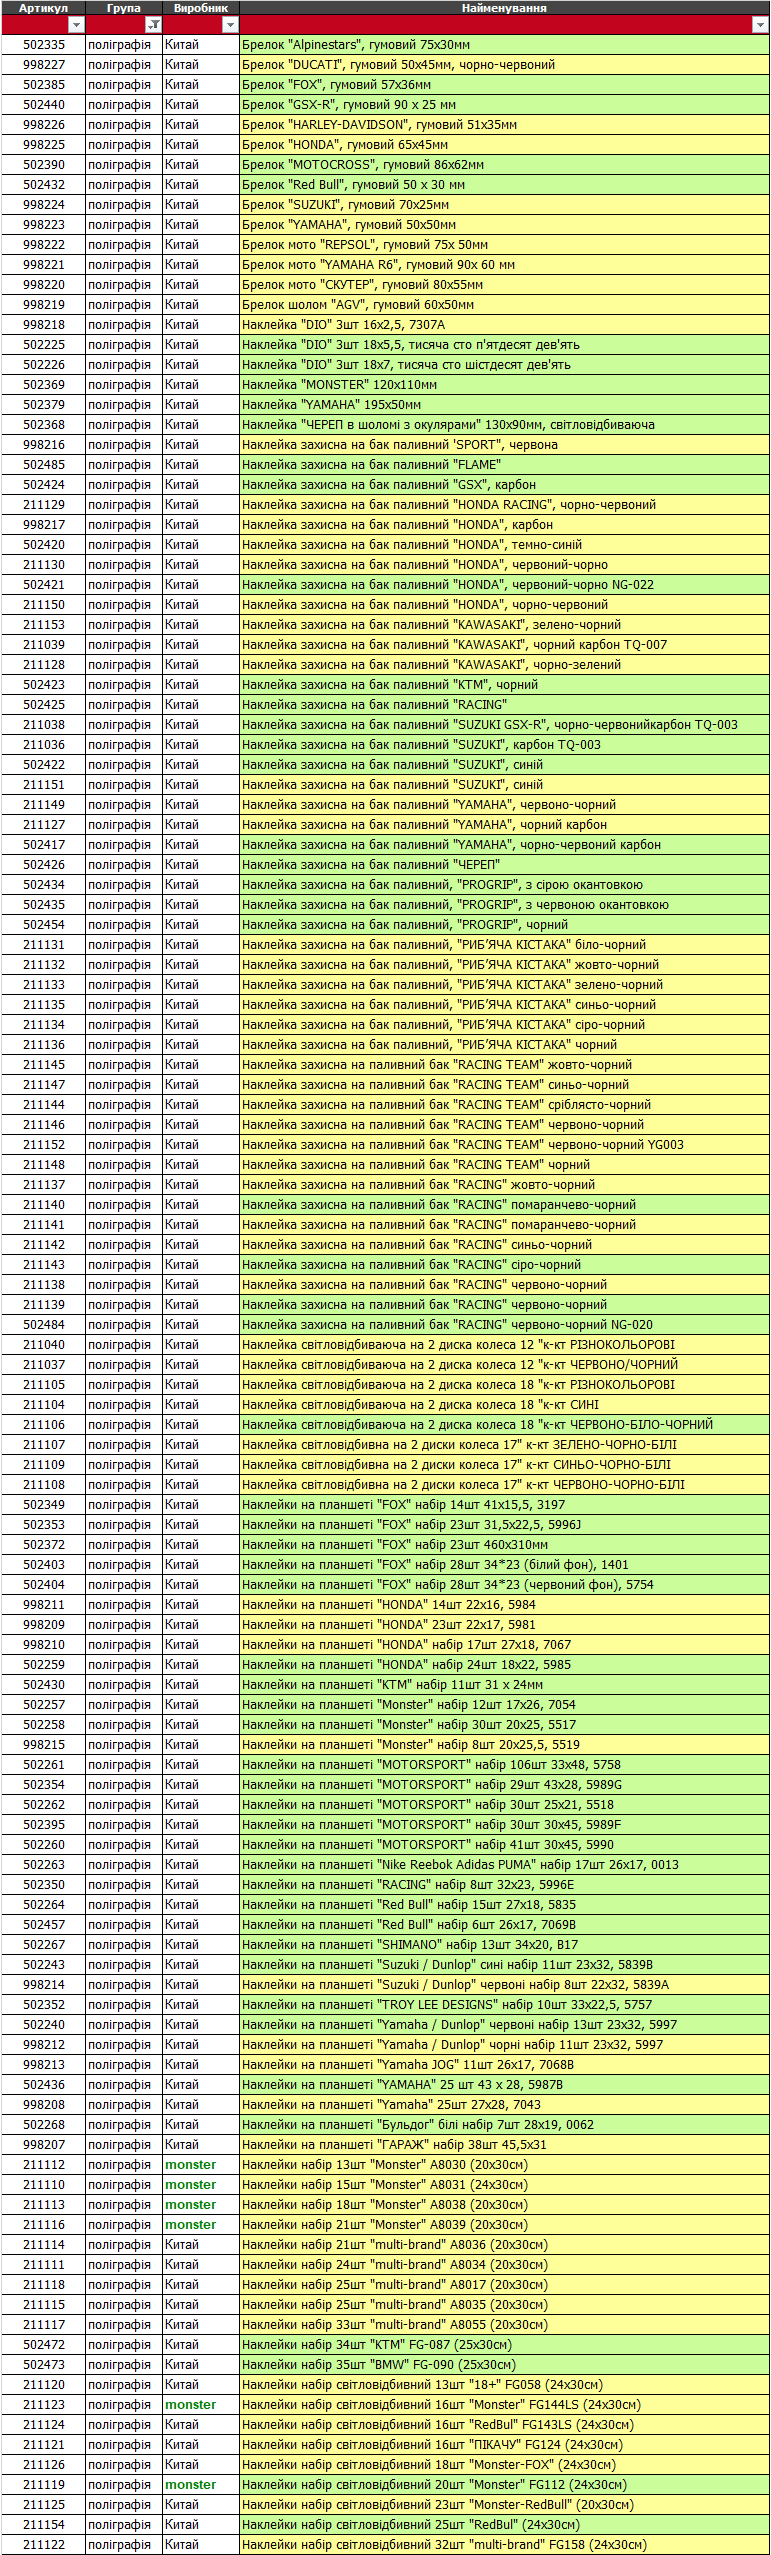Image resolution: width=771 pixels, height=2555 pixels.
Task: Open the Артикул column filter dropdown
Action: [76, 25]
